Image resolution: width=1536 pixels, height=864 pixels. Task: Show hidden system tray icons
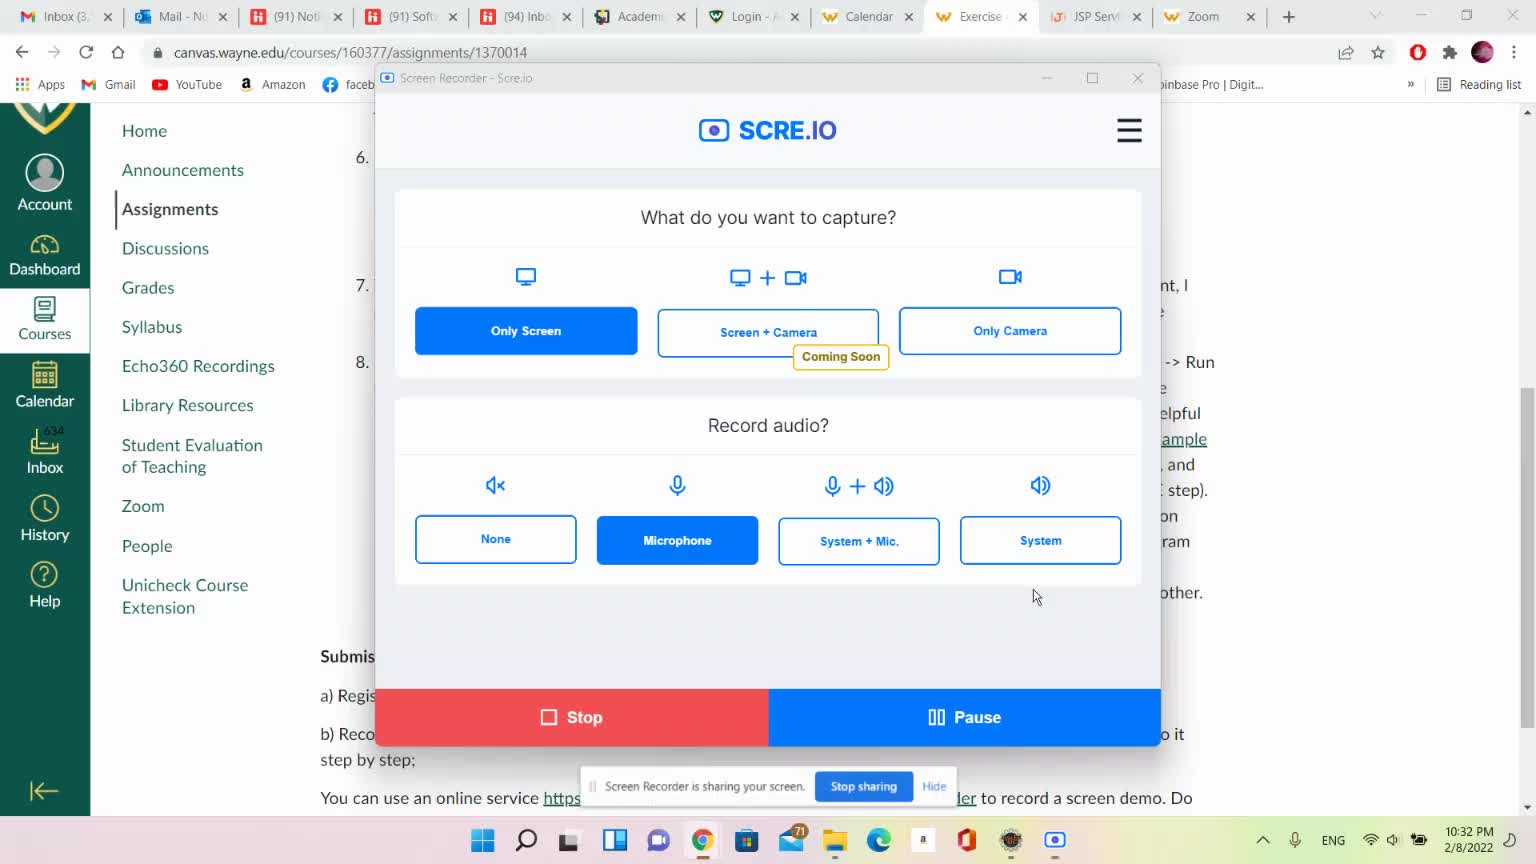(1263, 840)
